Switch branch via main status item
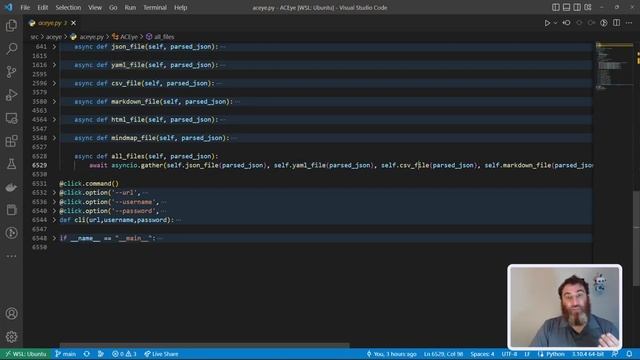The height and width of the screenshot is (360, 640). click(x=66, y=354)
